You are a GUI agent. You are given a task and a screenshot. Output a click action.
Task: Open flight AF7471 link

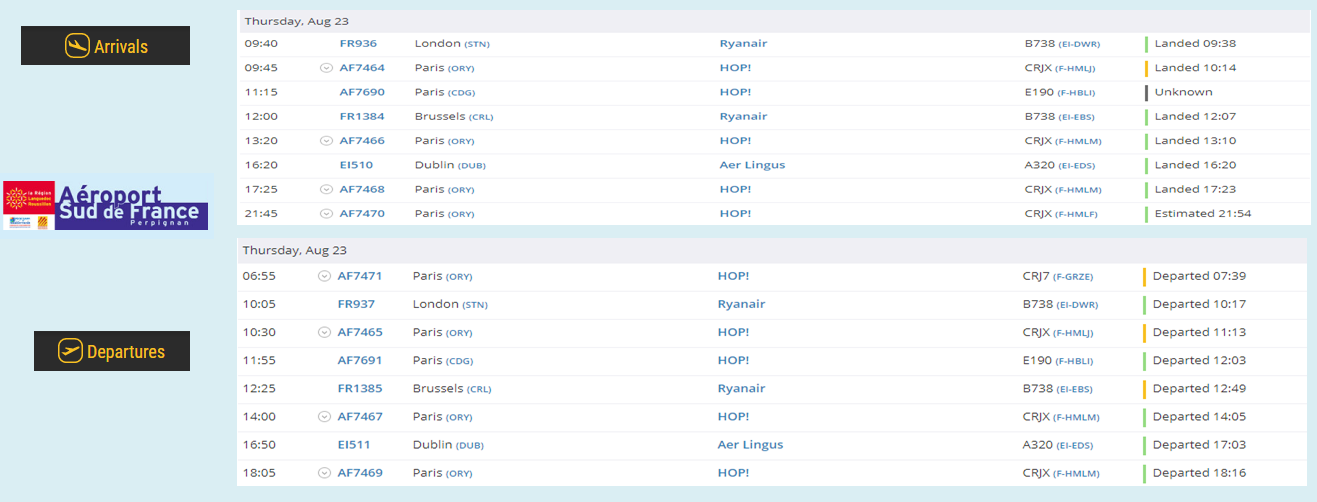(x=360, y=276)
